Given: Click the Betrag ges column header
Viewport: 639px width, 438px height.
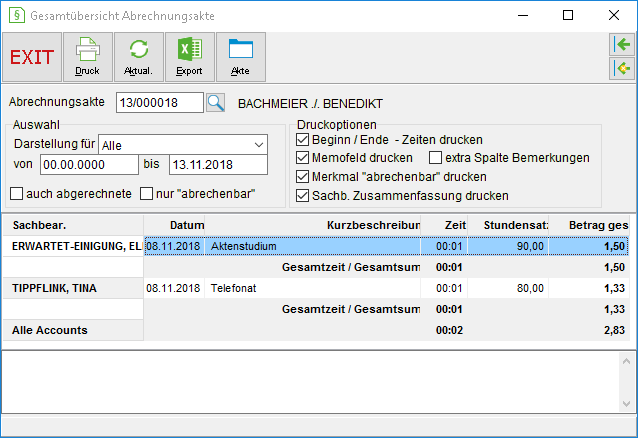Looking at the screenshot, I should (589, 225).
